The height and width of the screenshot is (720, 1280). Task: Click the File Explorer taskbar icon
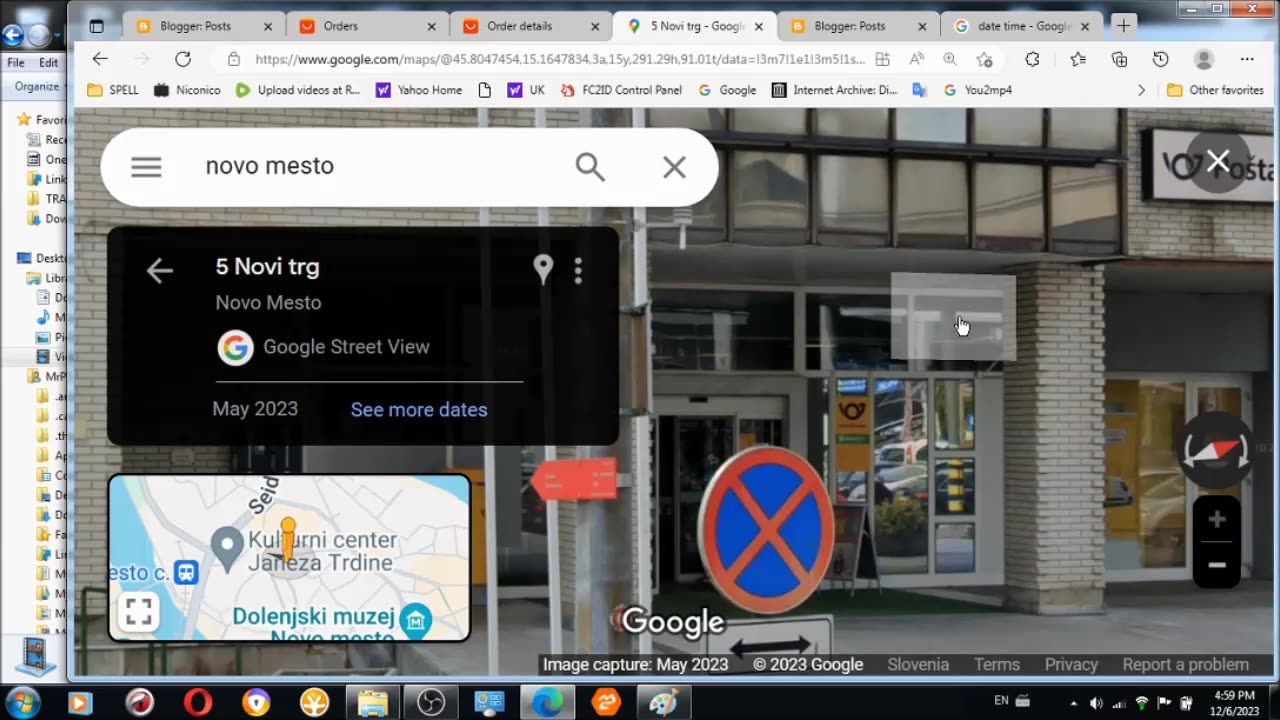[x=373, y=703]
